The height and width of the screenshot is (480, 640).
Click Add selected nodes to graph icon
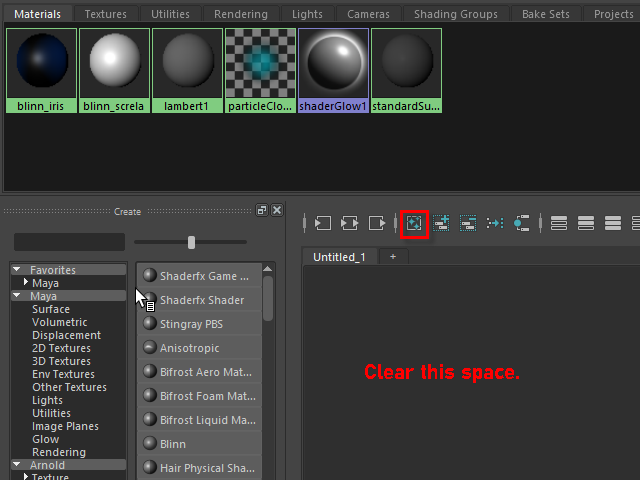(x=441, y=223)
